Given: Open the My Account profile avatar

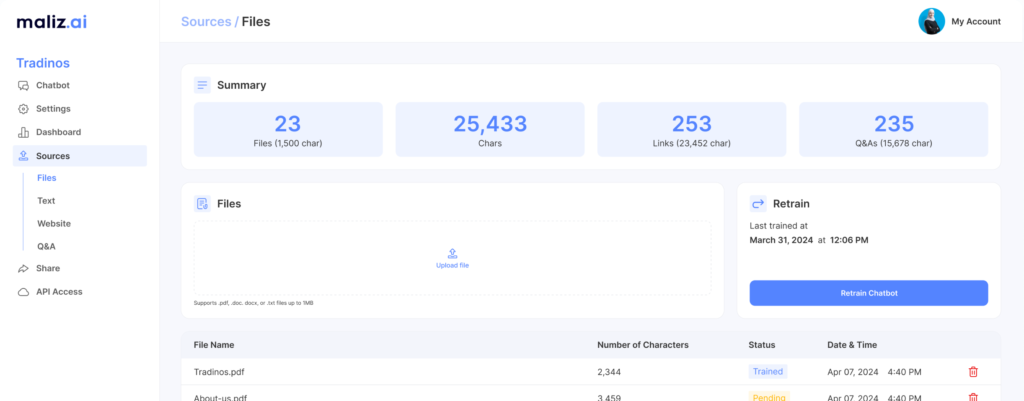Looking at the screenshot, I should (x=931, y=21).
